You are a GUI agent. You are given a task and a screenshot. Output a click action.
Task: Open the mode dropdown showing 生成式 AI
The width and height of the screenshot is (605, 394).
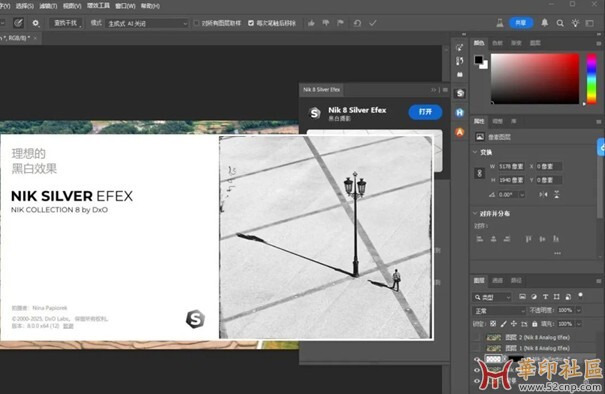147,24
